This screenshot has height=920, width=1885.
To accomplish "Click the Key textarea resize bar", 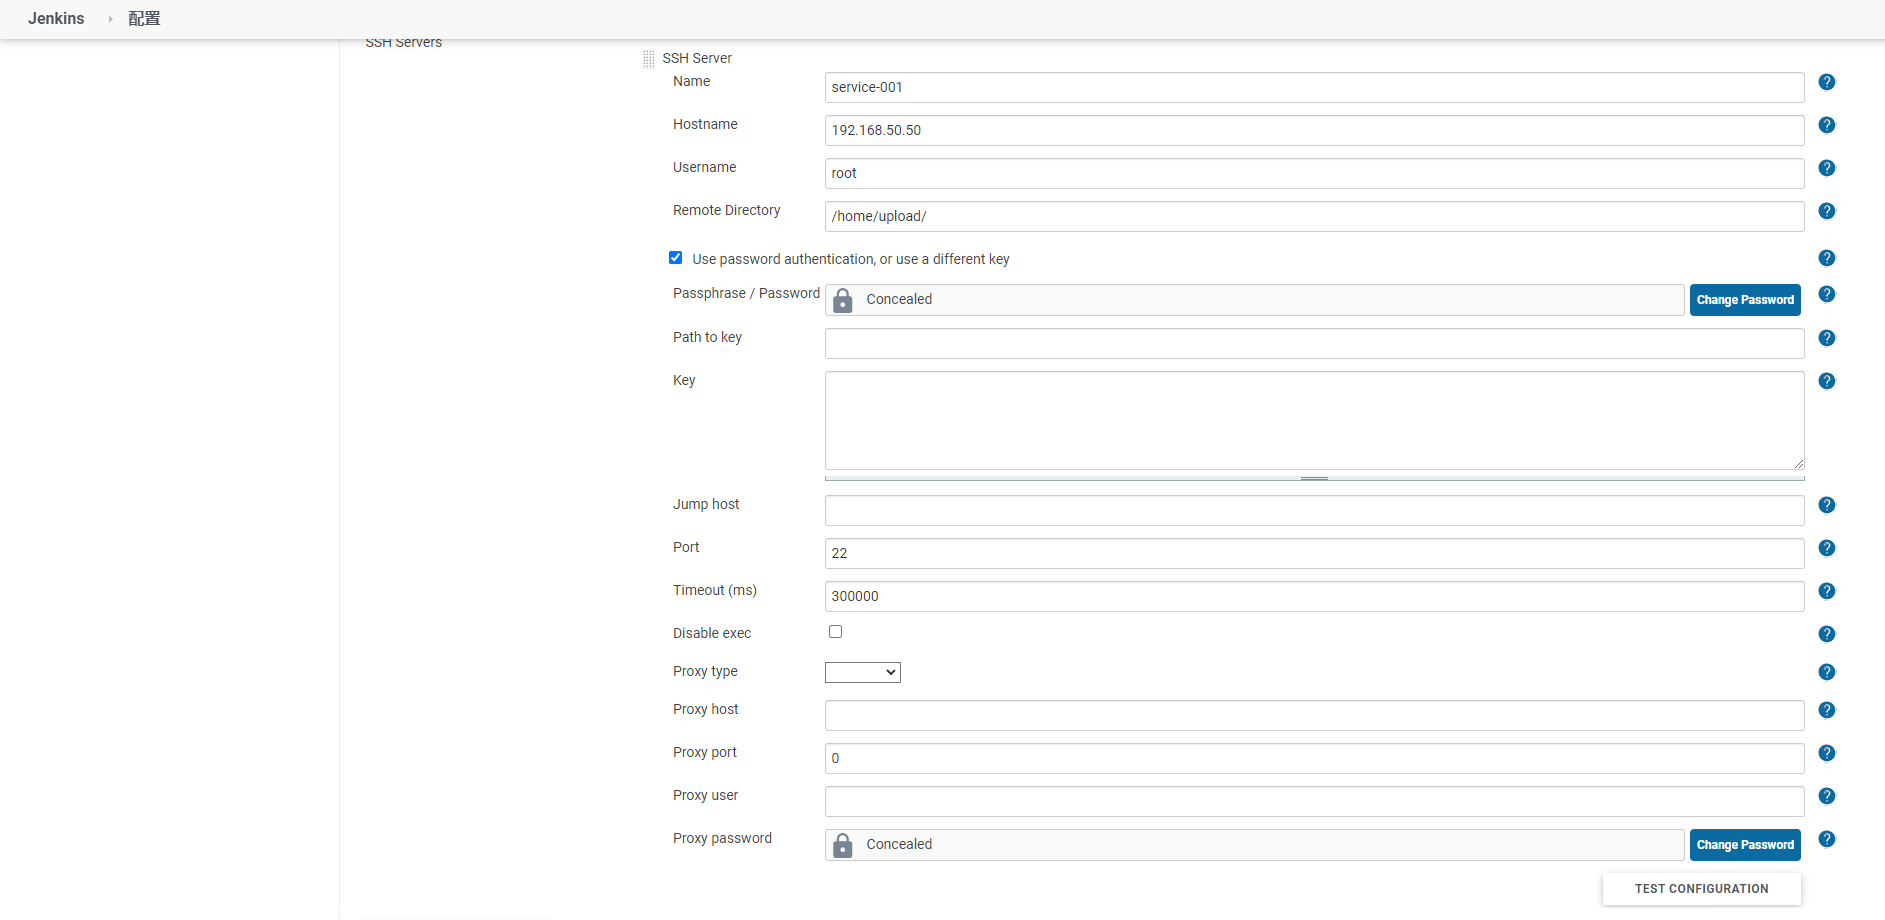I will click(1314, 478).
